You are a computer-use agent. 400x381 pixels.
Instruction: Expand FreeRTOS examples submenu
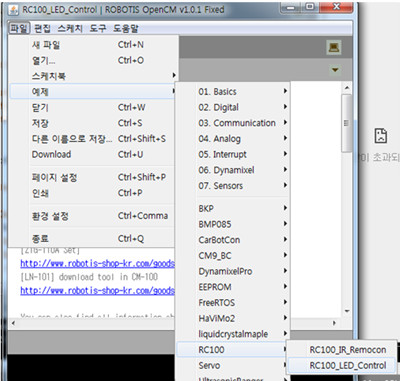(233, 302)
